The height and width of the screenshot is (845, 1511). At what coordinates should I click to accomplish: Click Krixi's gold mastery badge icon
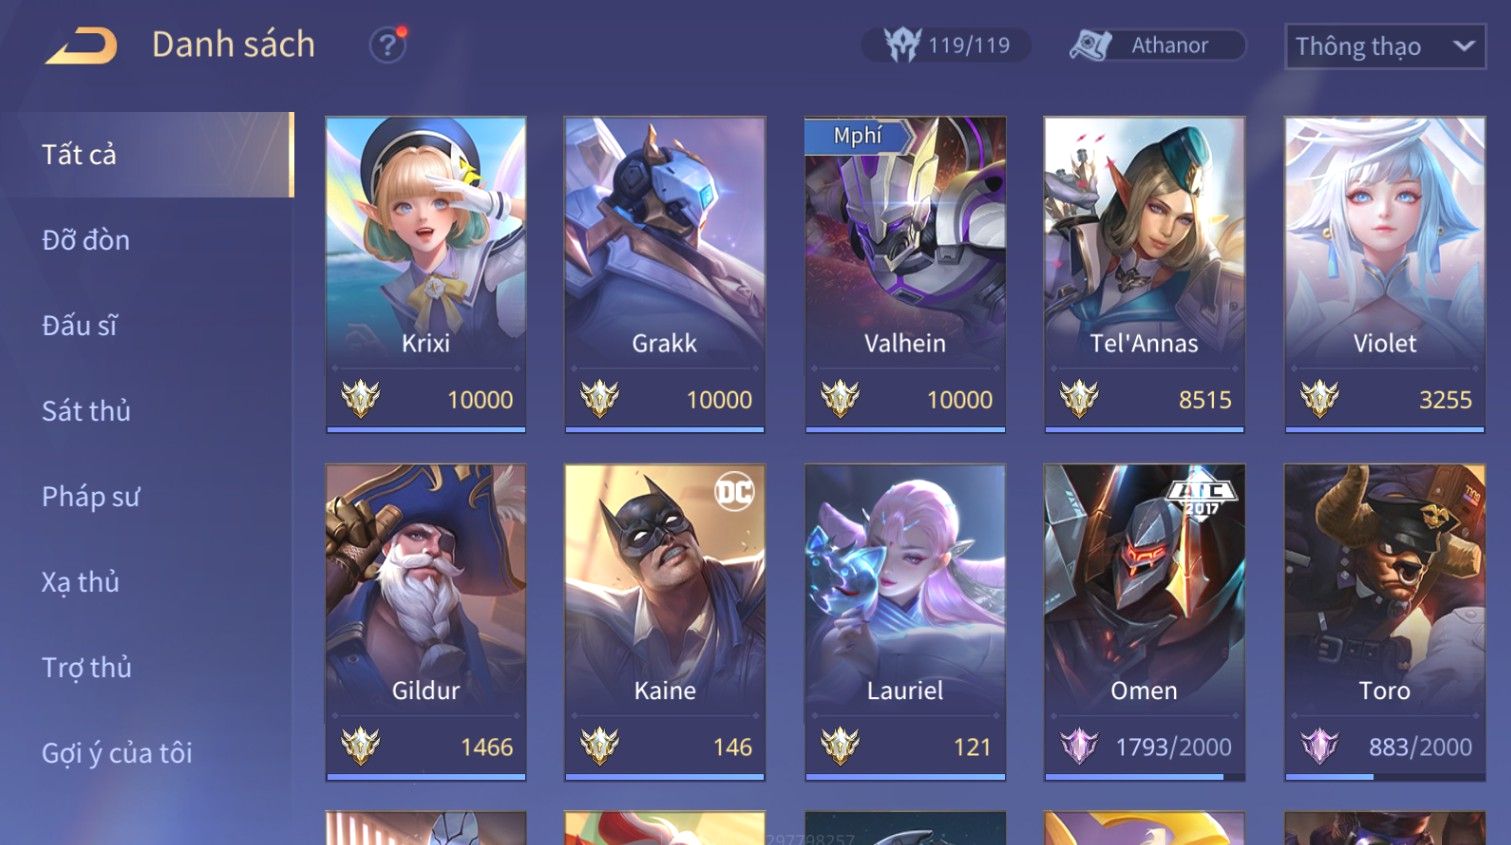tap(360, 399)
